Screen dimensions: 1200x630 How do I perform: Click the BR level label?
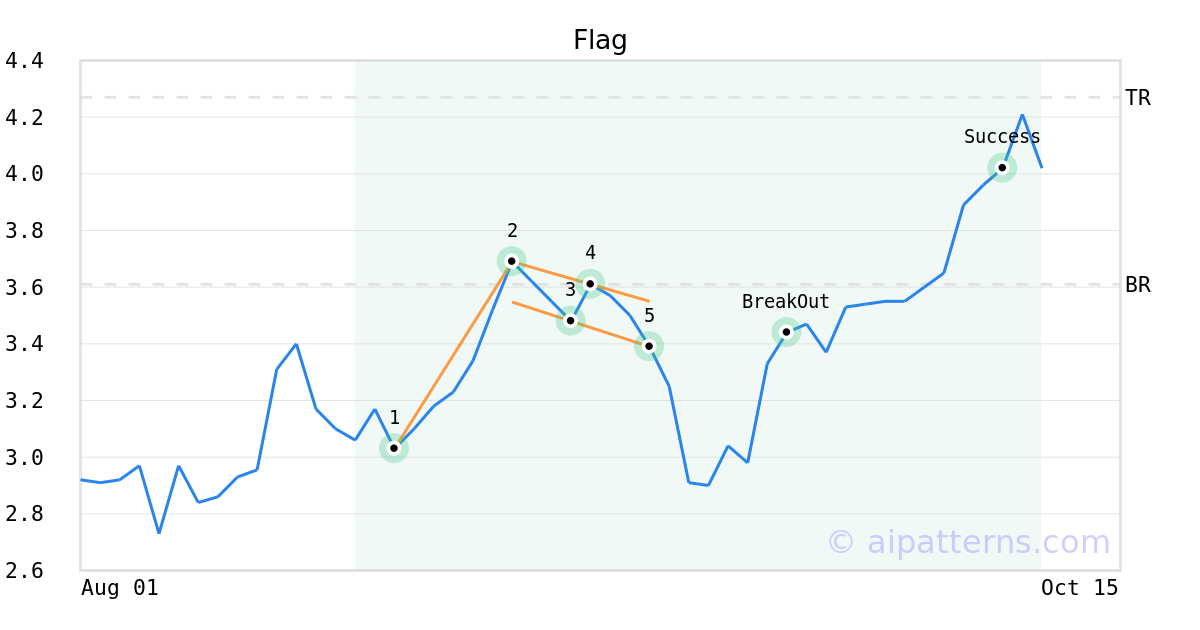[x=1138, y=285]
